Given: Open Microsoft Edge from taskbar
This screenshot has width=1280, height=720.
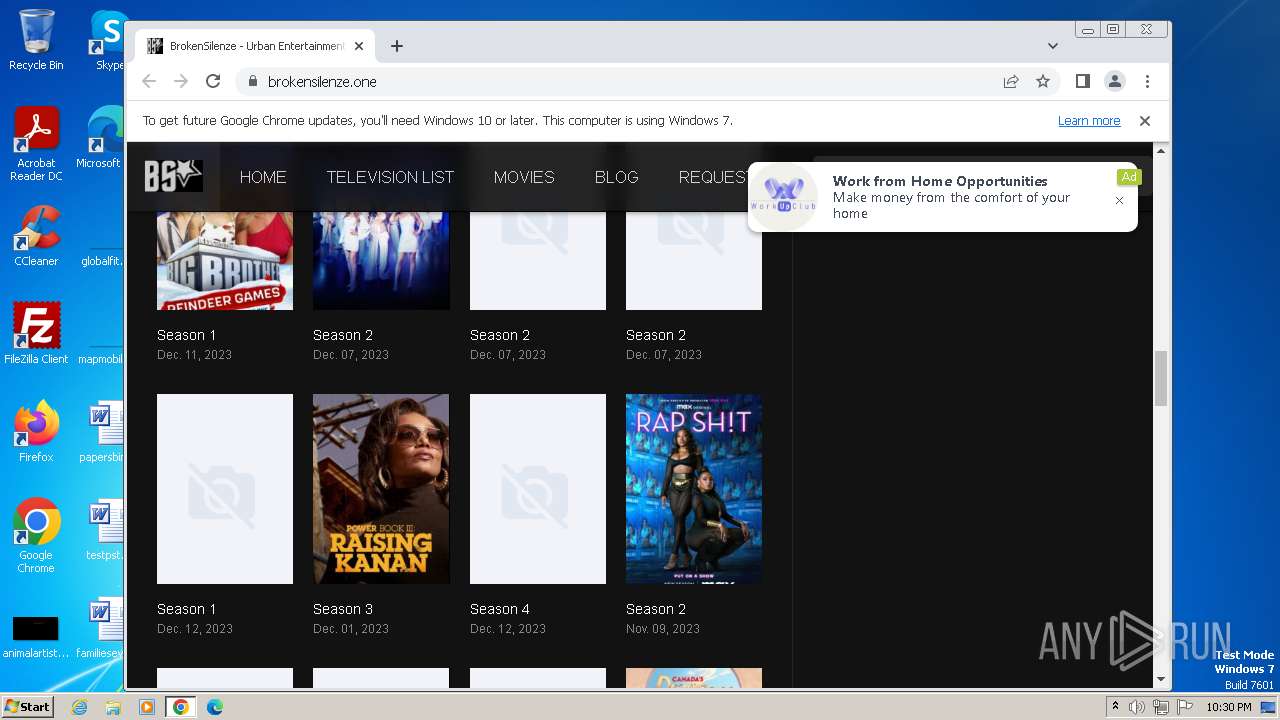Looking at the screenshot, I should 215,707.
